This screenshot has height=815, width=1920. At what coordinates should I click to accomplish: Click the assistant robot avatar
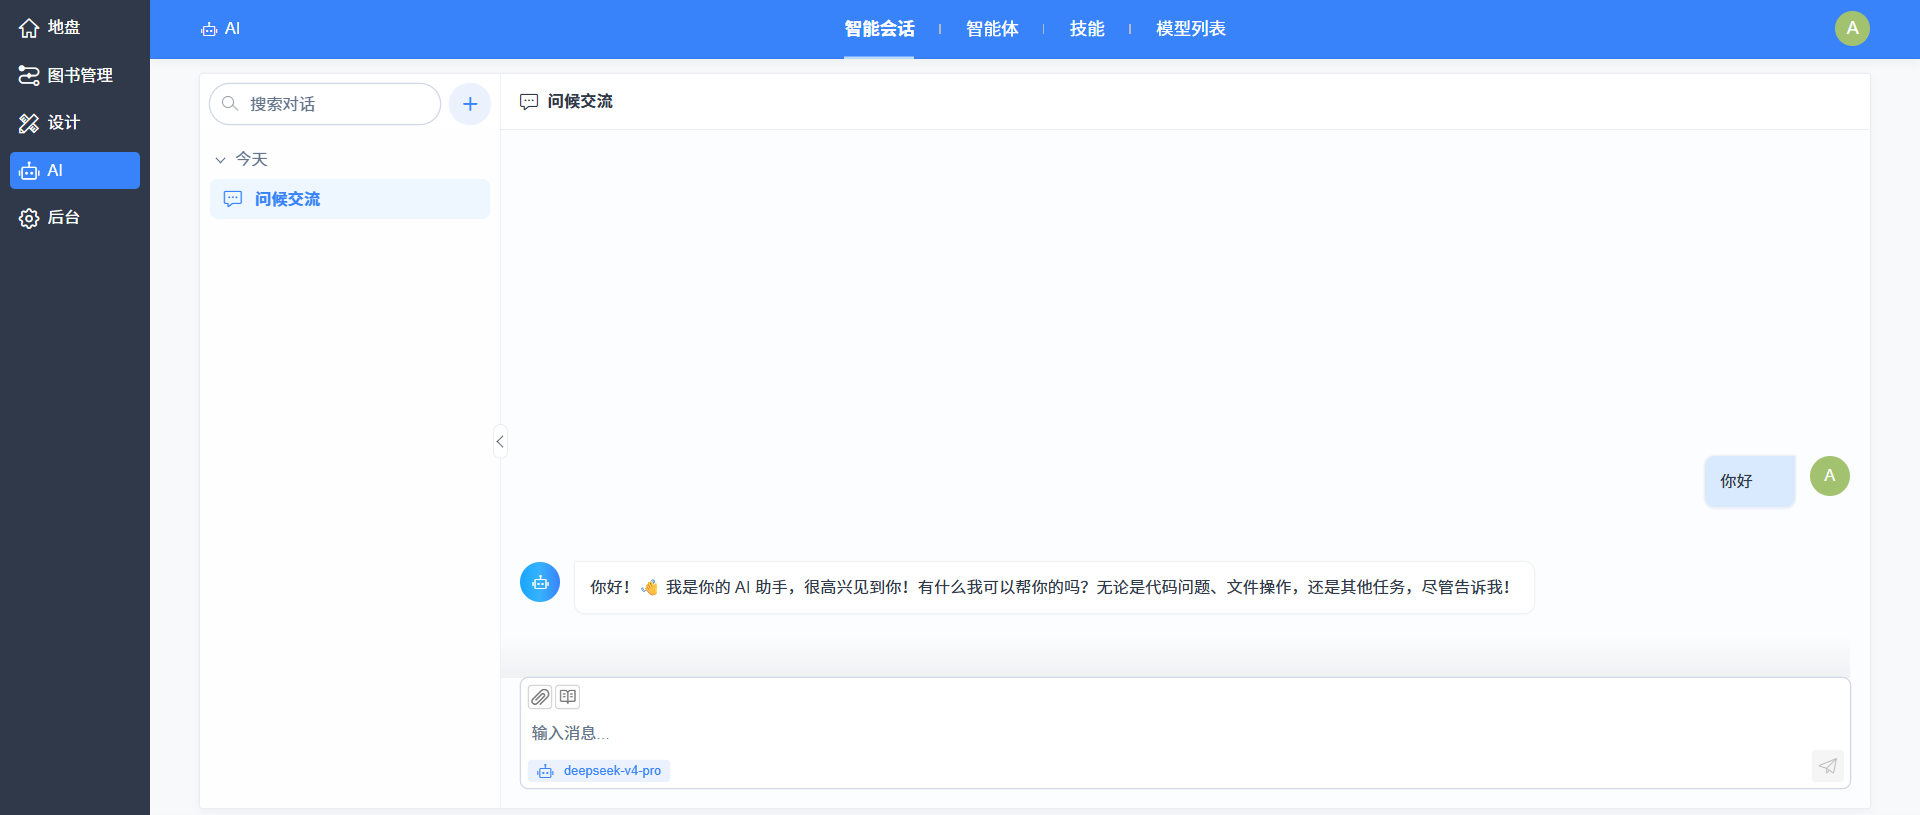540,582
